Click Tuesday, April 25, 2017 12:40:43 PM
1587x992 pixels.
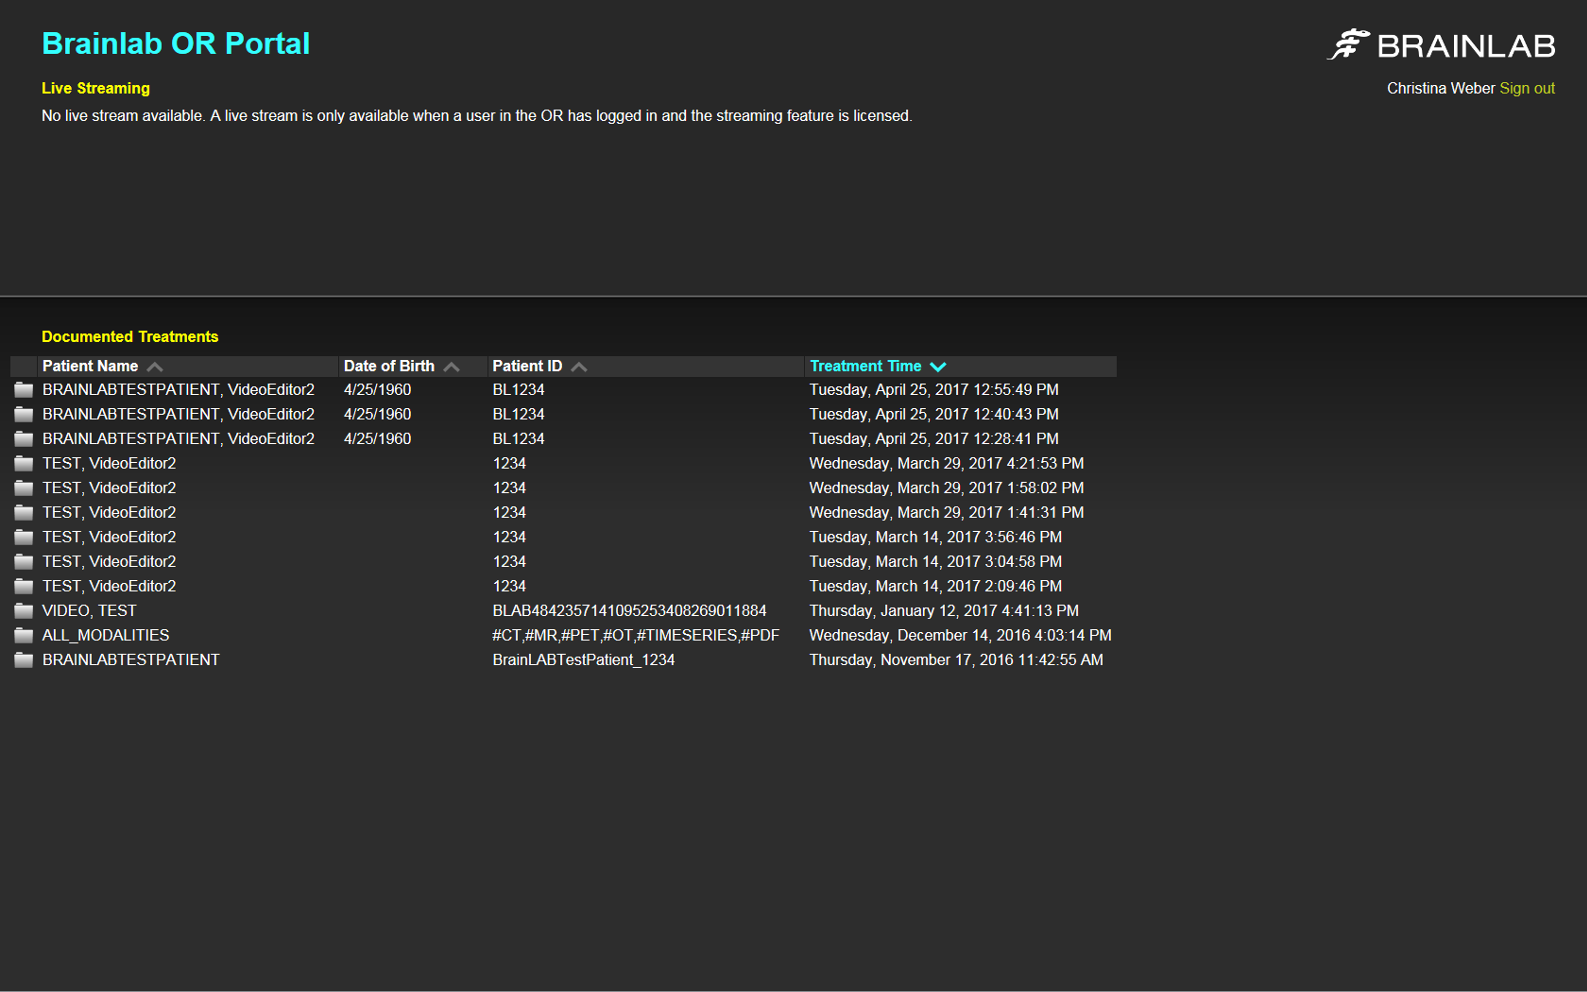[934, 414]
